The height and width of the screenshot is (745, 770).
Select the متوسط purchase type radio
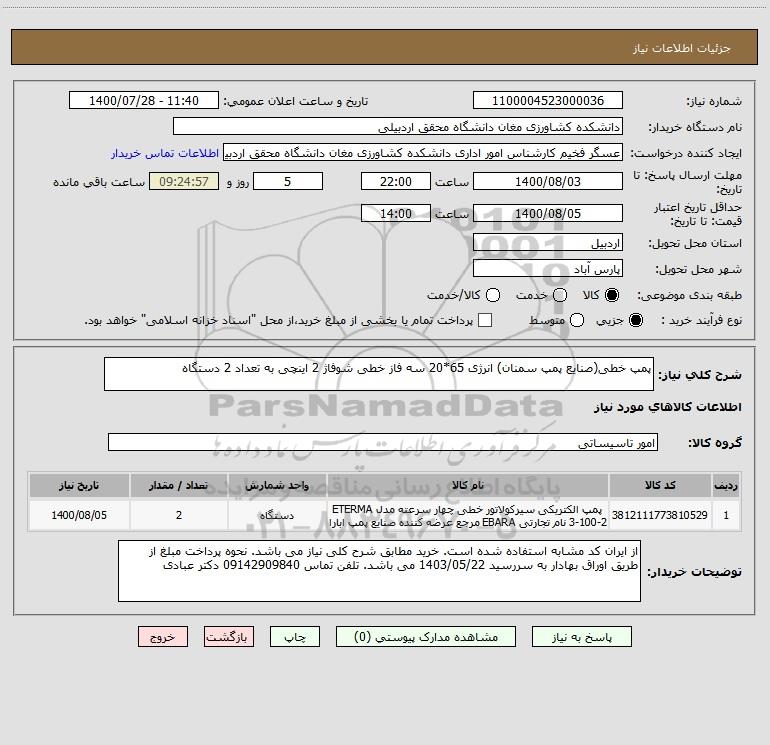tap(577, 320)
